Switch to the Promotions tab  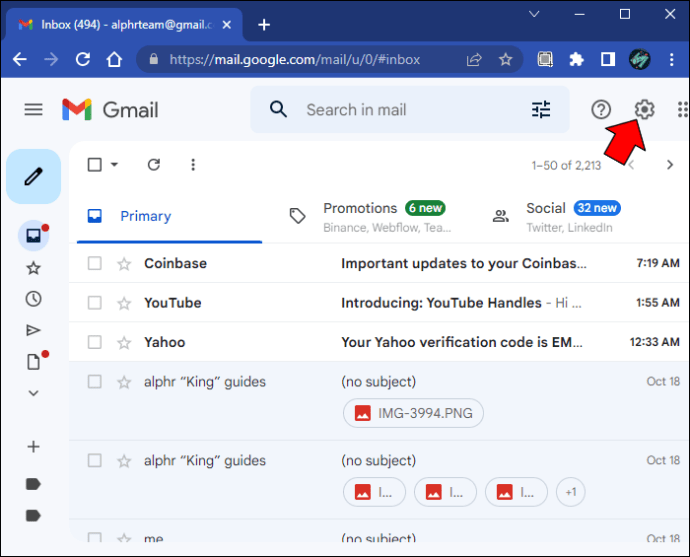click(x=373, y=216)
